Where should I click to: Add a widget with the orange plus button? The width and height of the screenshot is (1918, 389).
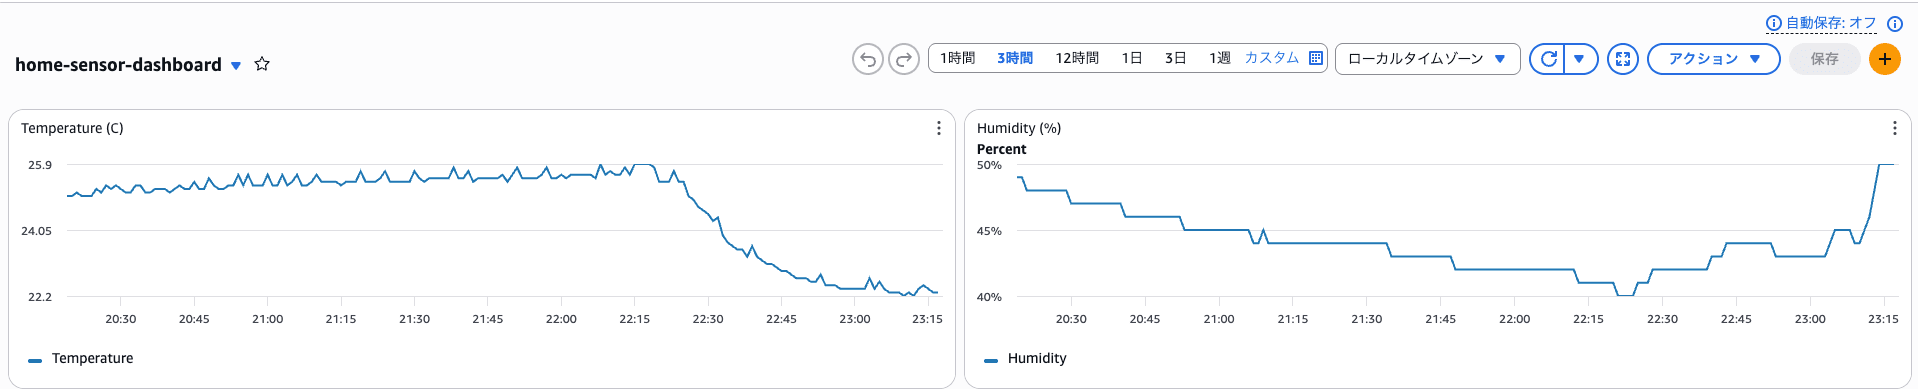pyautogui.click(x=1885, y=59)
